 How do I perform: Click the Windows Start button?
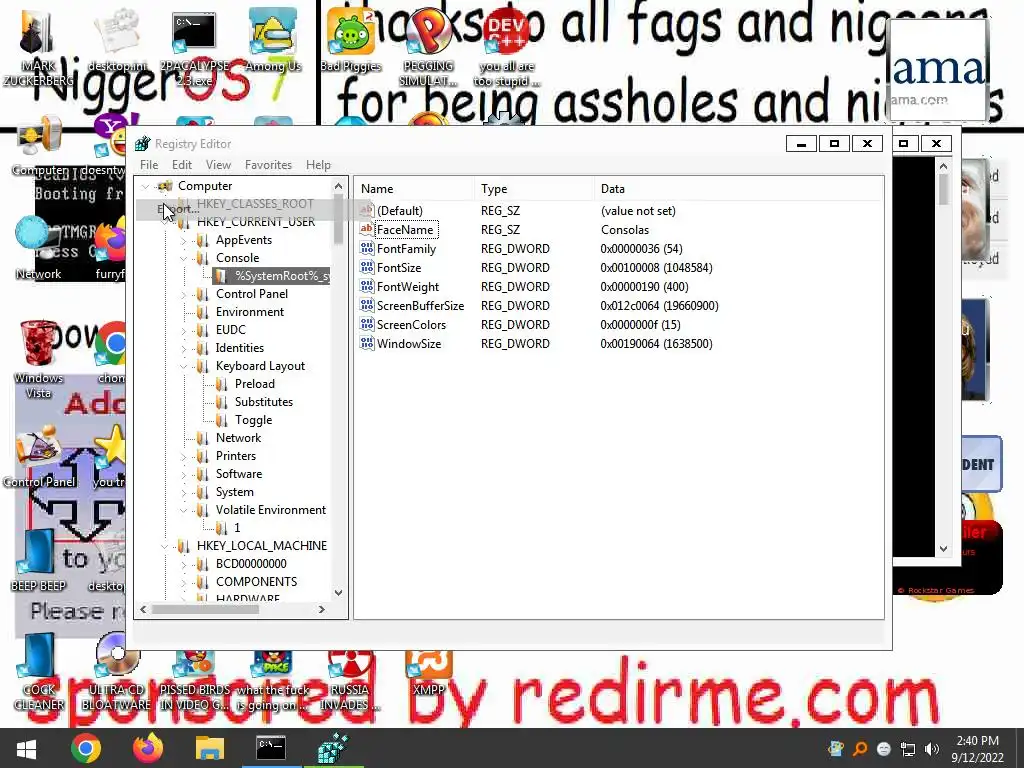click(x=26, y=748)
